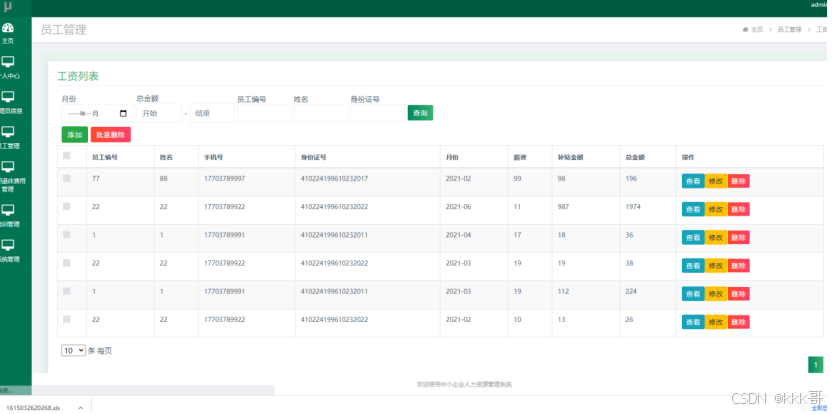Open the calendar picker in 月份 field
The width and height of the screenshot is (835, 414).
point(124,113)
